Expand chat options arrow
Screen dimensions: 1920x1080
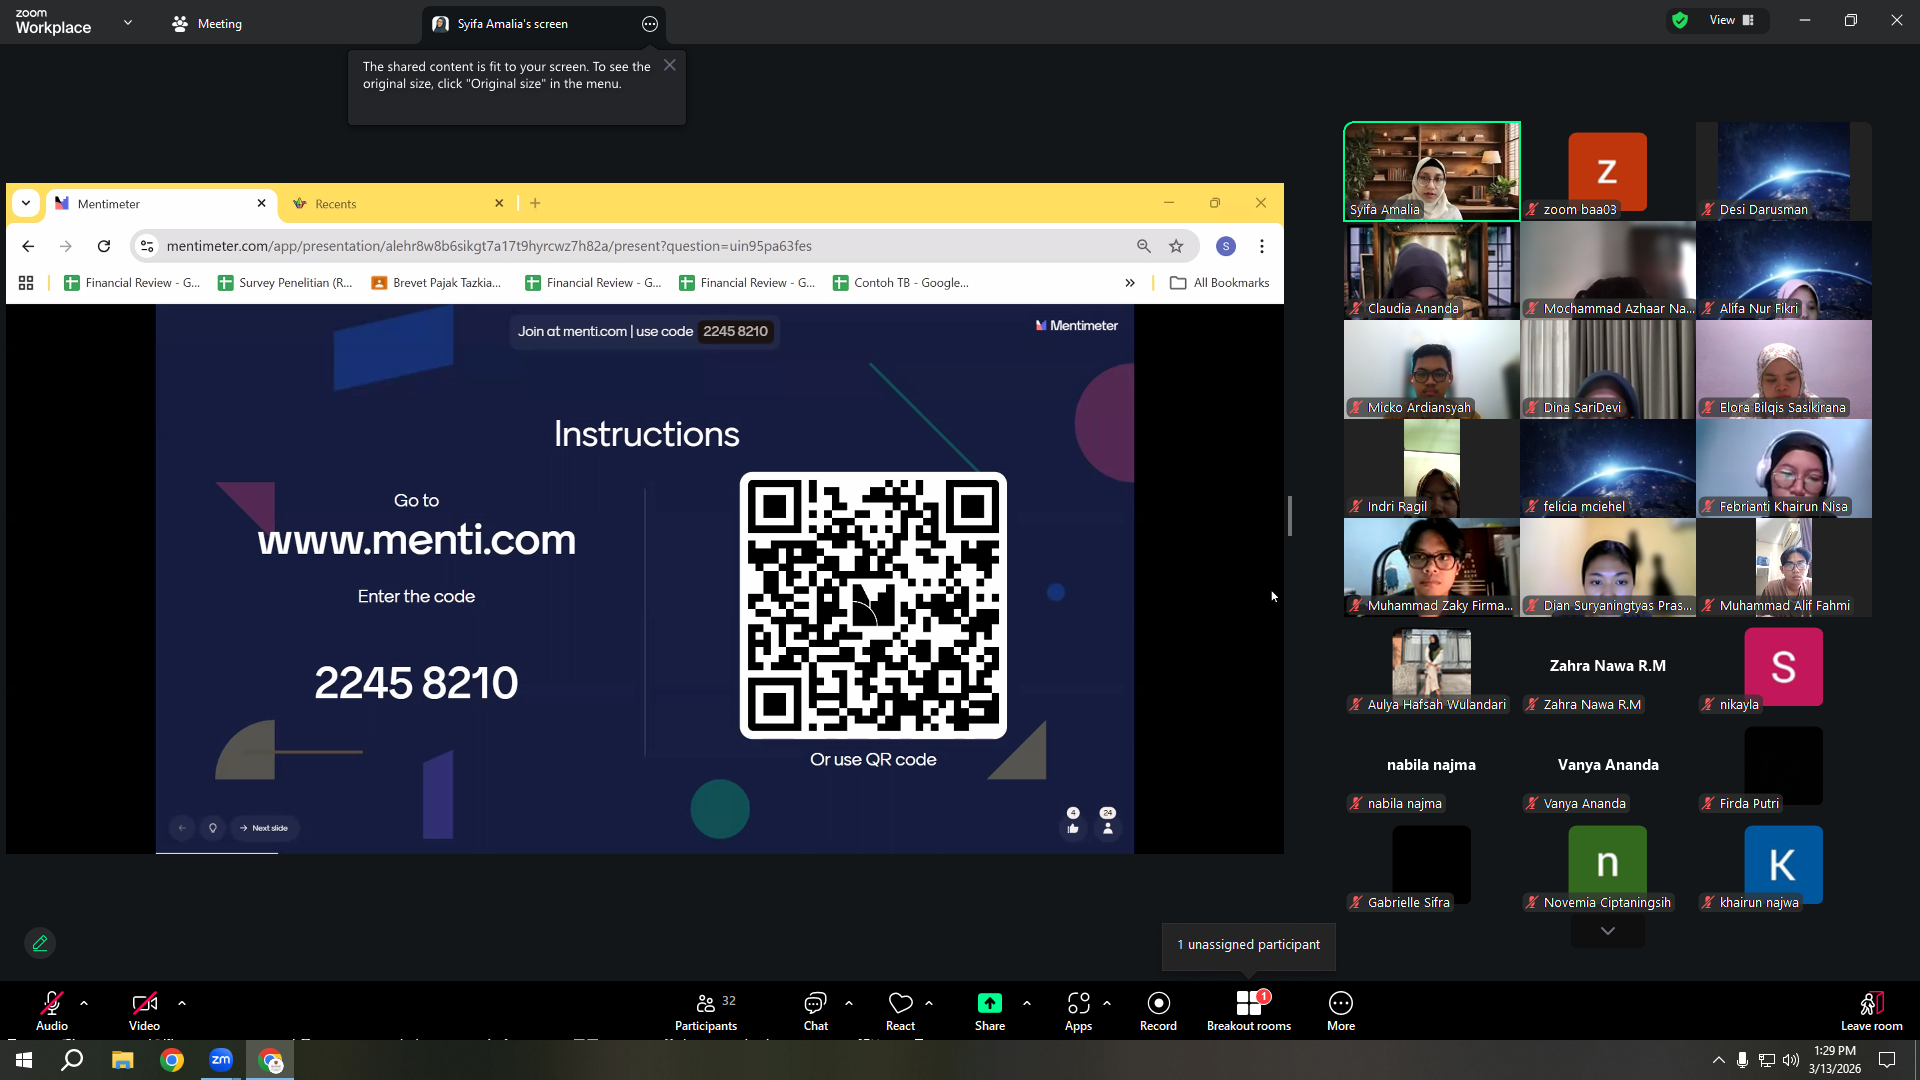pyautogui.click(x=849, y=1003)
